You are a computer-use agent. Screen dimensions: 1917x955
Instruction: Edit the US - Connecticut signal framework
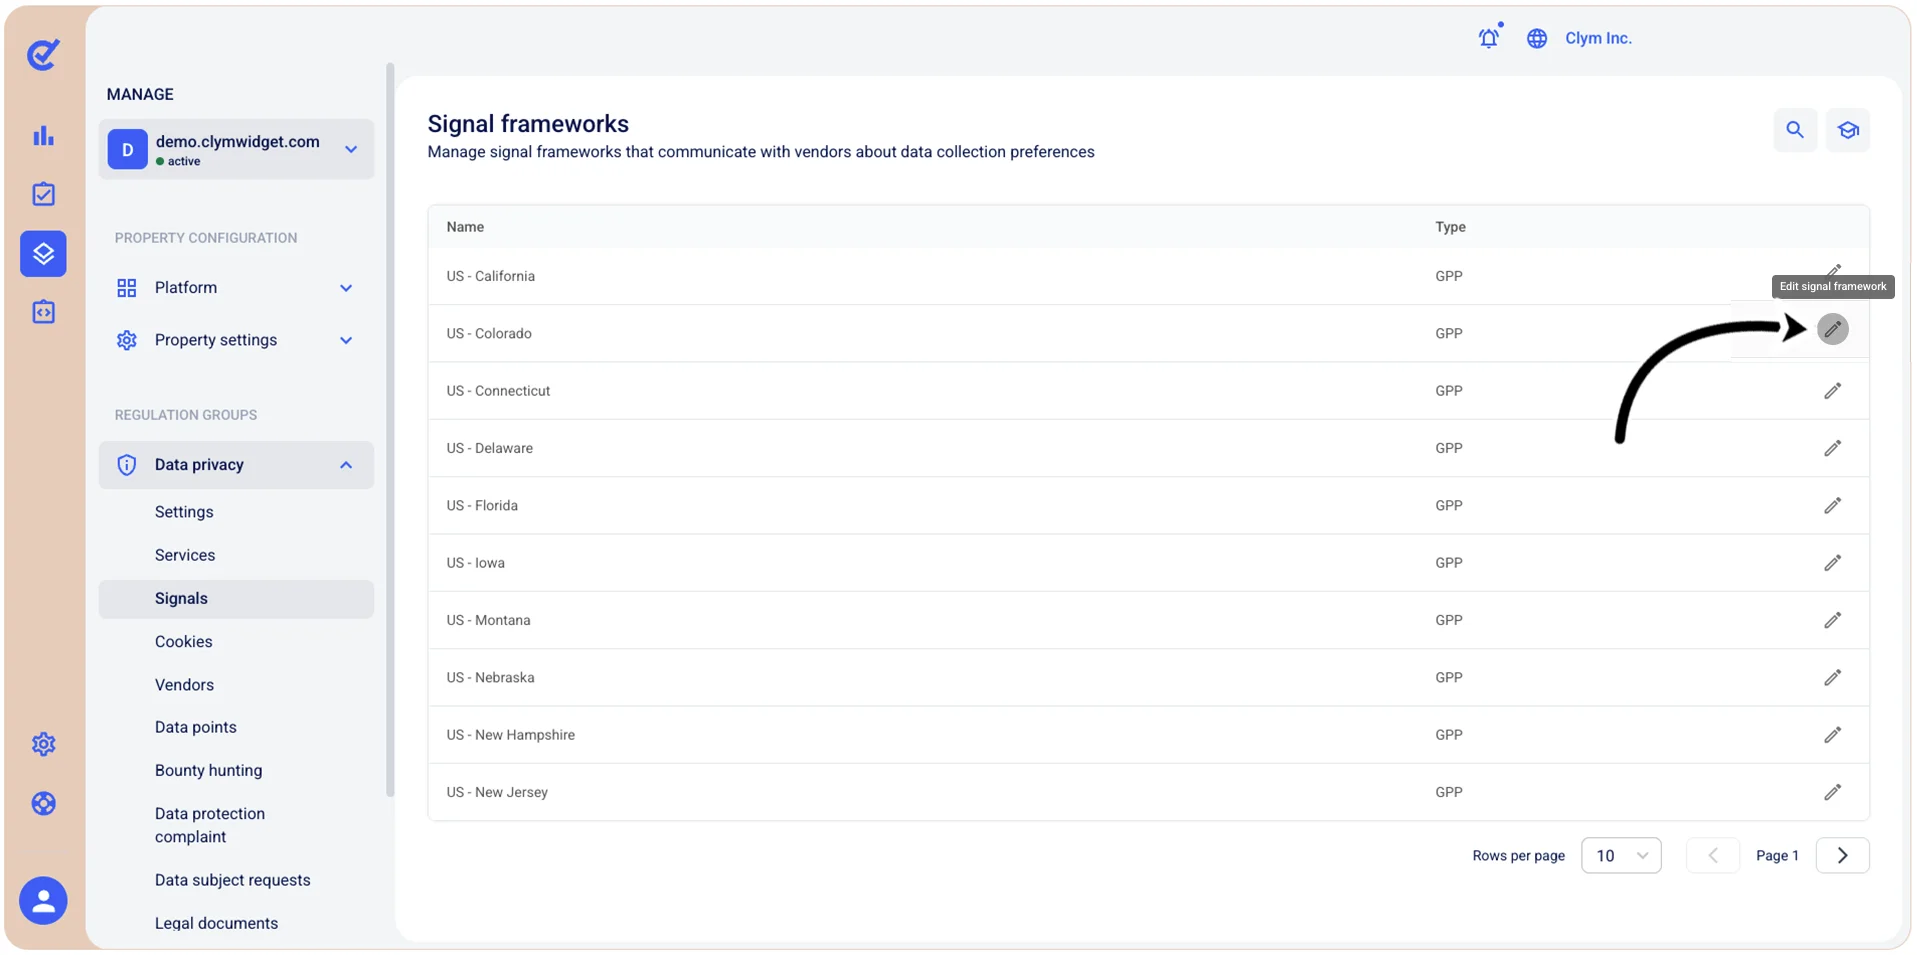(x=1832, y=391)
